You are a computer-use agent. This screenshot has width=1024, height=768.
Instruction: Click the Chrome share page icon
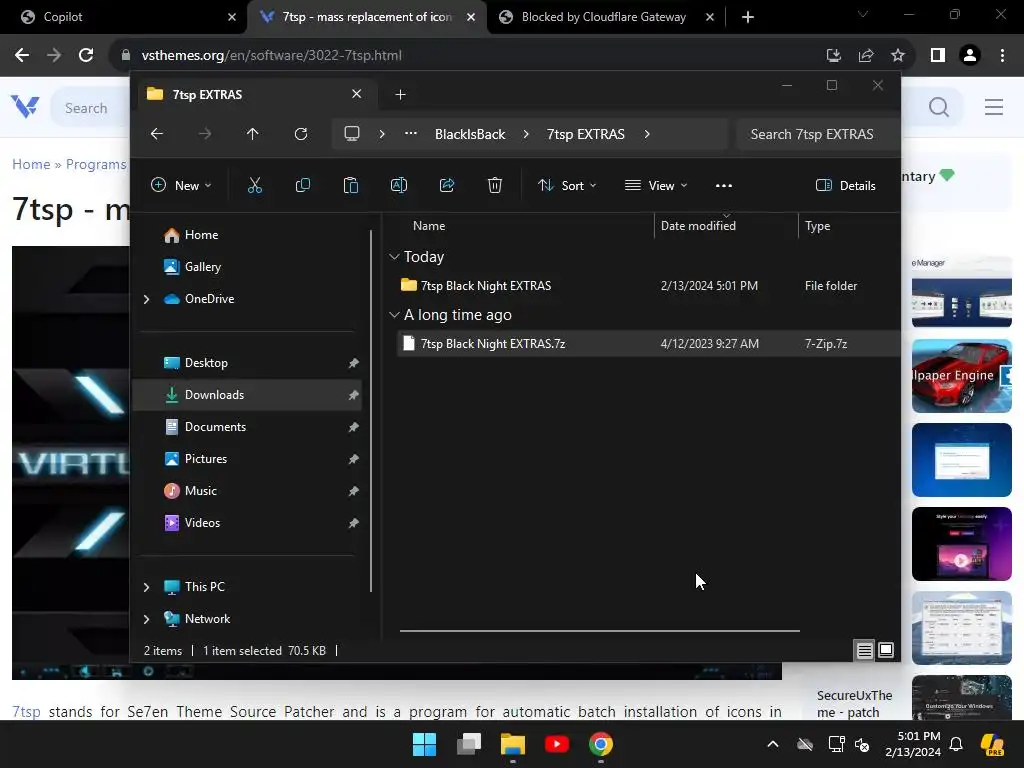coord(866,56)
